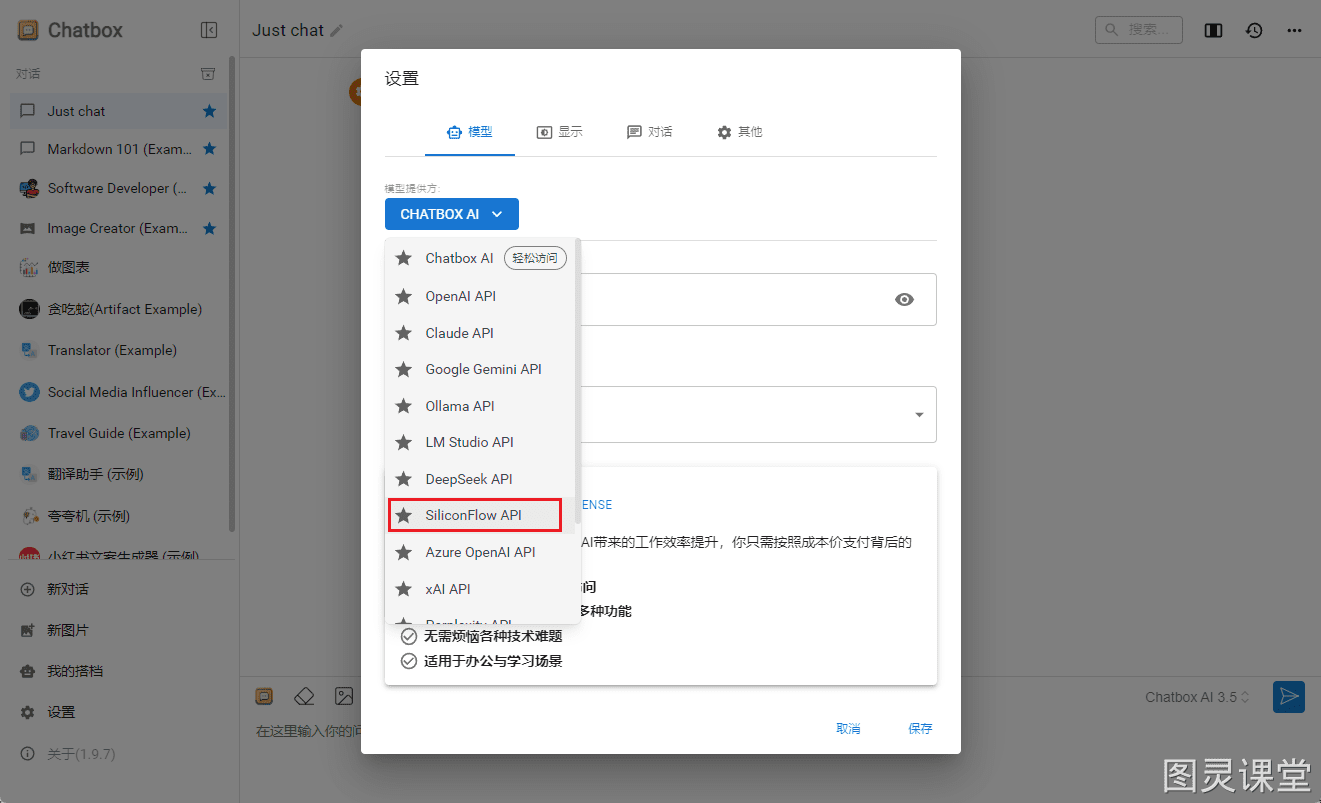
Task: Click the Chatbox logo at top left
Action: click(28, 30)
